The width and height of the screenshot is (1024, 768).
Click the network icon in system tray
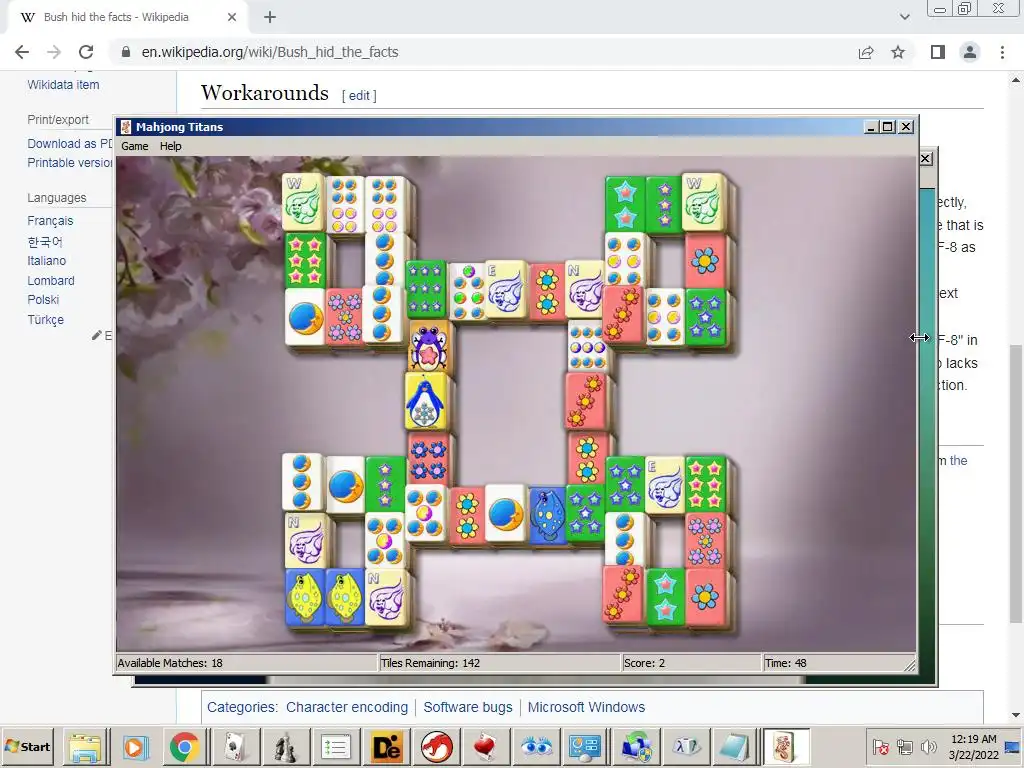(904, 746)
